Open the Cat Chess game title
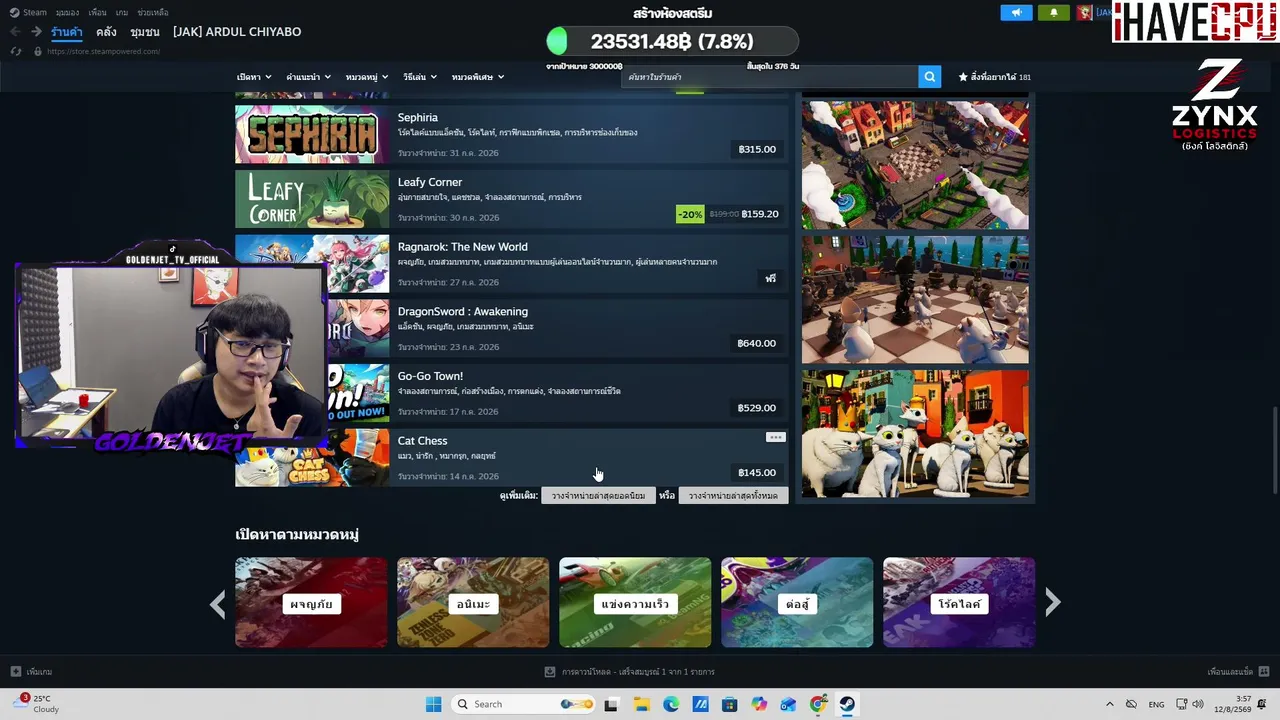This screenshot has height=720, width=1280. tap(422, 441)
